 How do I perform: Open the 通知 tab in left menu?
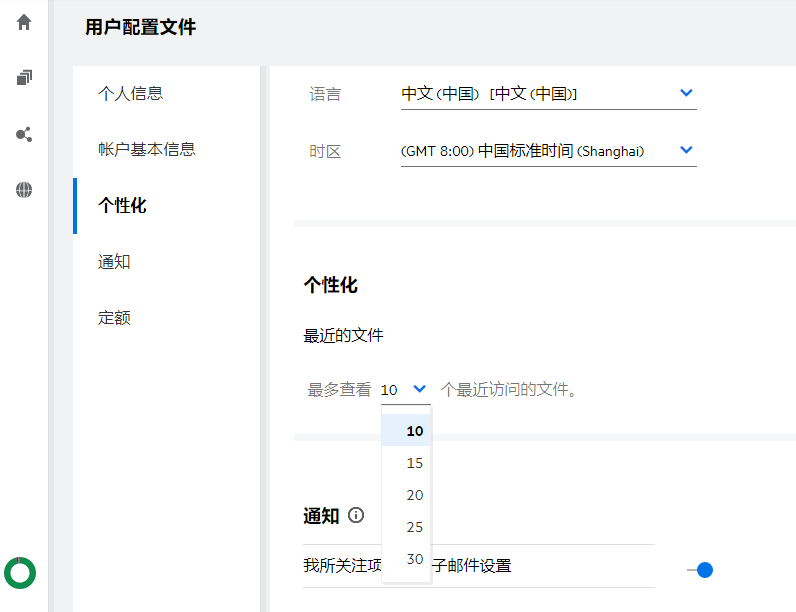[x=114, y=262]
